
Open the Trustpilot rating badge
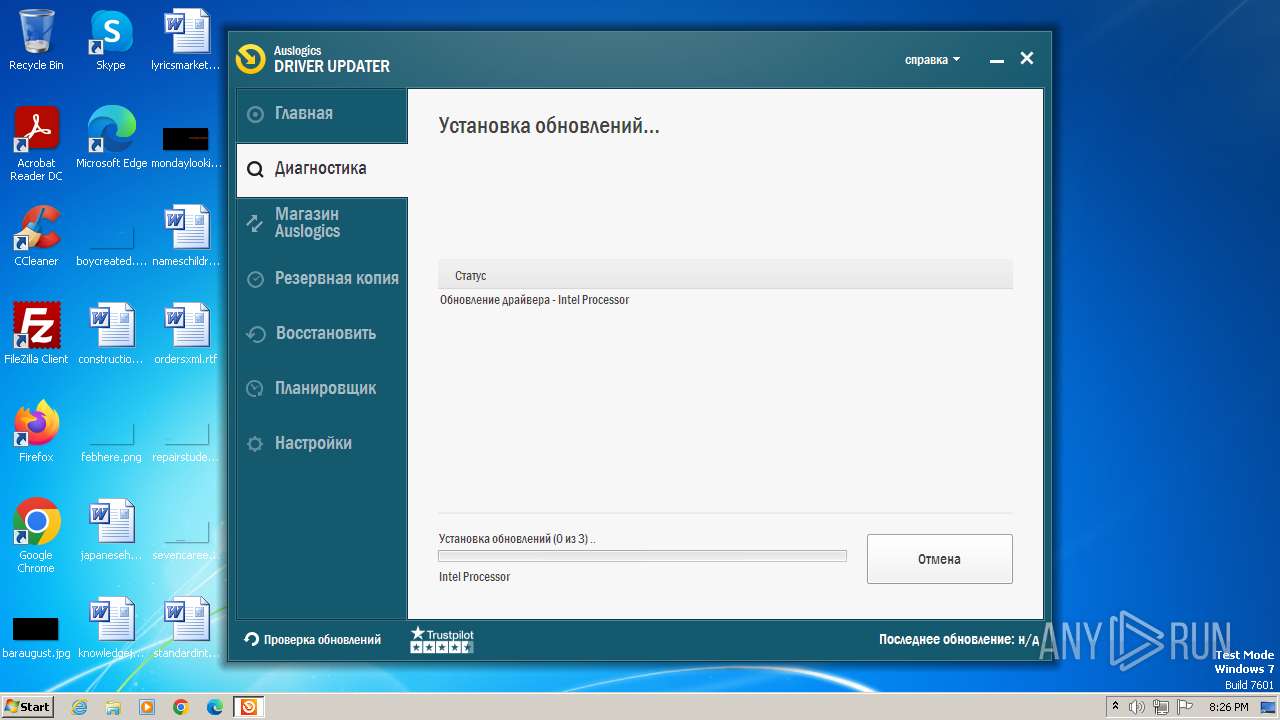[x=441, y=640]
